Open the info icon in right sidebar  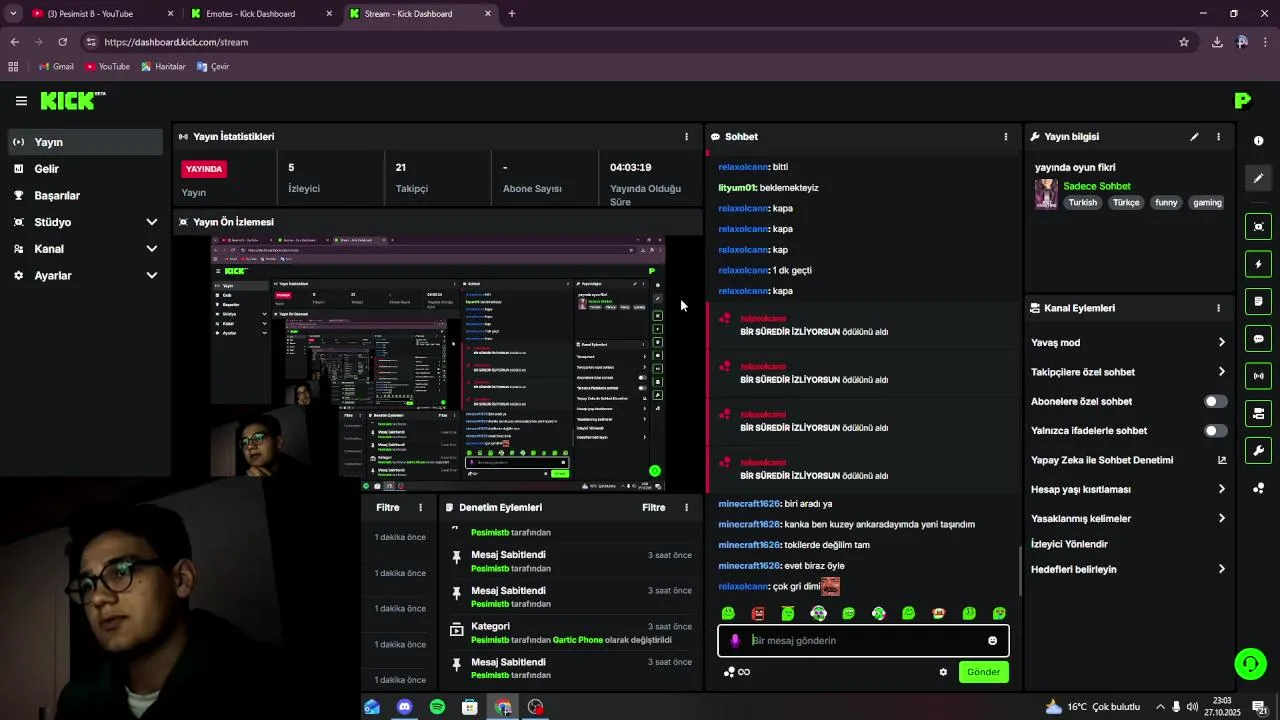(1258, 141)
